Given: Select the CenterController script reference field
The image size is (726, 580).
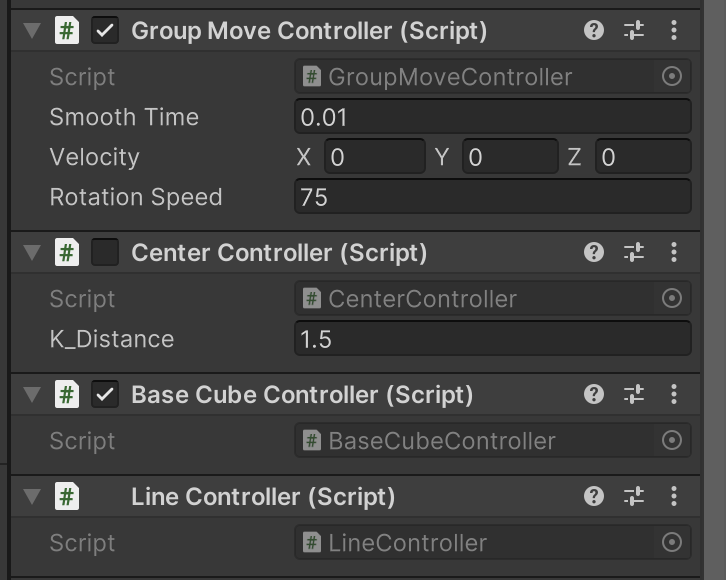Looking at the screenshot, I should point(493,299).
